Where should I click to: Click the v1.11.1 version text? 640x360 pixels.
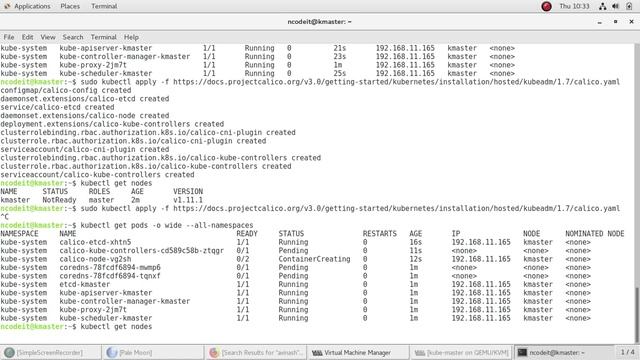188,200
